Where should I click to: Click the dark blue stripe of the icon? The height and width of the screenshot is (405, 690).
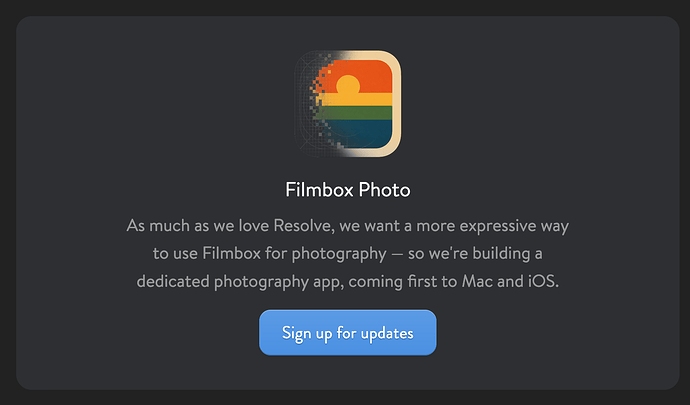click(x=361, y=134)
